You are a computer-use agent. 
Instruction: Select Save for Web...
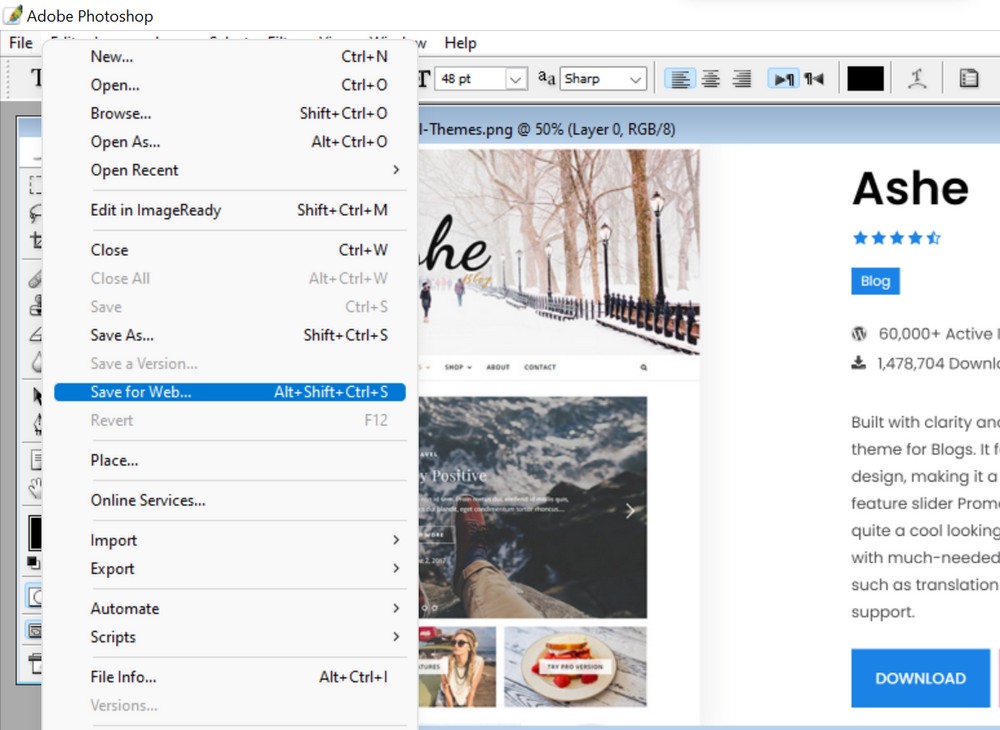[x=230, y=392]
